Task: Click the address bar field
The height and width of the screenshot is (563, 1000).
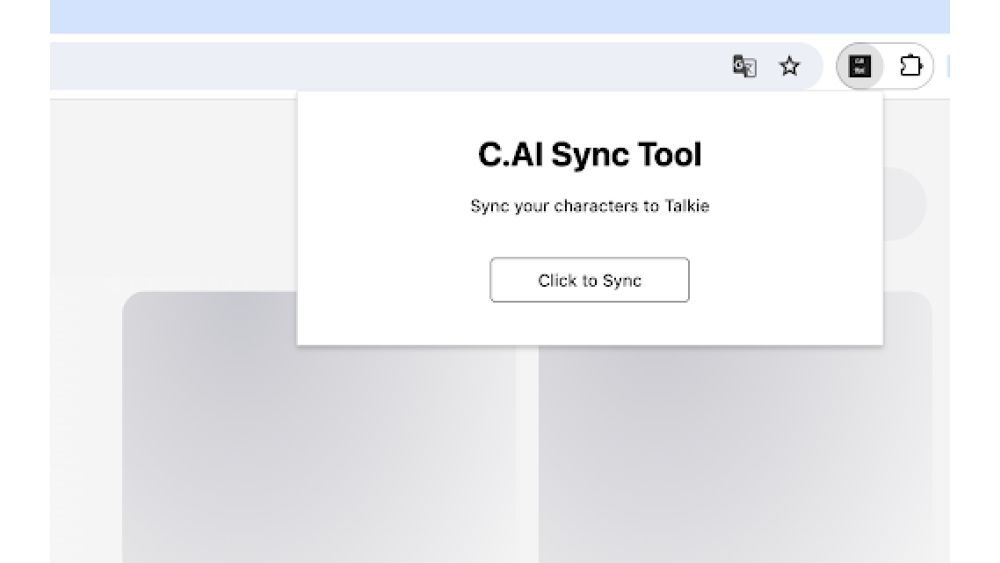Action: pyautogui.click(x=436, y=66)
